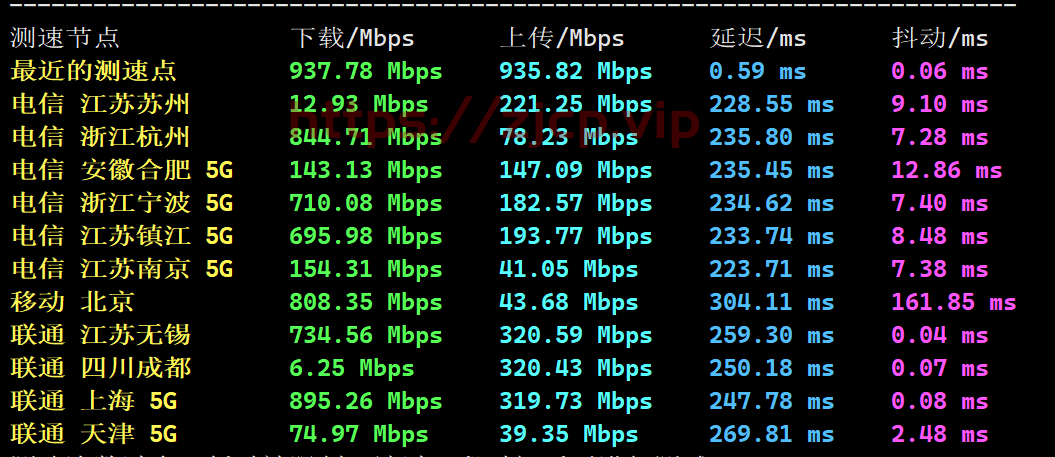Click the 电信 江苏镇江 5G node name

click(x=122, y=236)
